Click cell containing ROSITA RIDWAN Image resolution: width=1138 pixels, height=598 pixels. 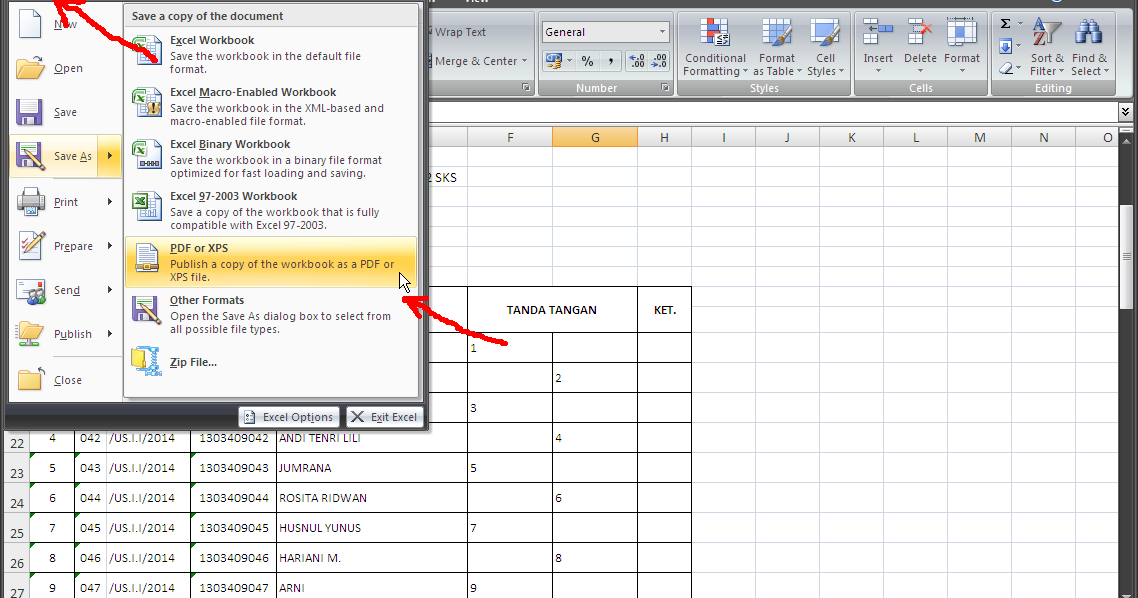(372, 498)
